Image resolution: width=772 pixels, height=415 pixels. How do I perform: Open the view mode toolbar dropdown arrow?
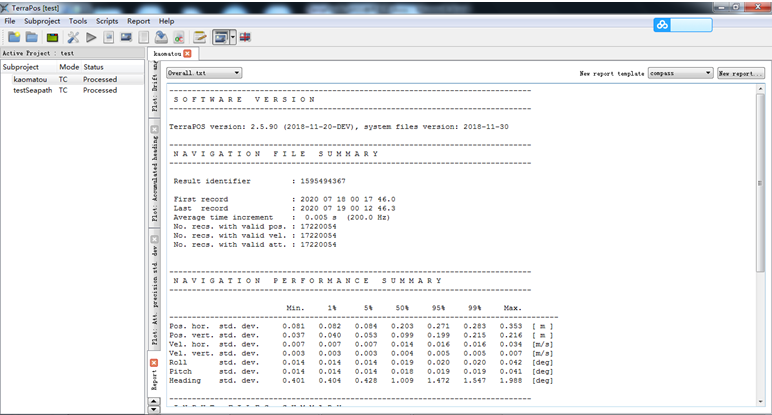(233, 37)
